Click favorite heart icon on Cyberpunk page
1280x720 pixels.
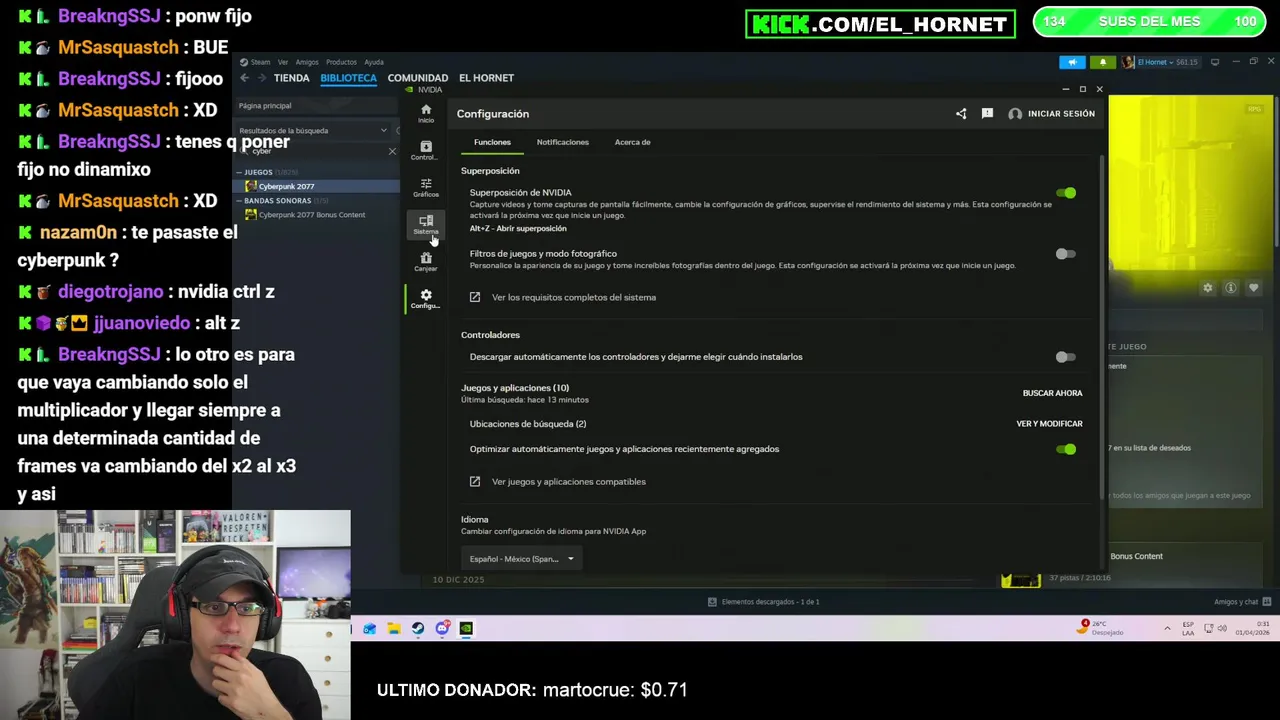[1254, 288]
